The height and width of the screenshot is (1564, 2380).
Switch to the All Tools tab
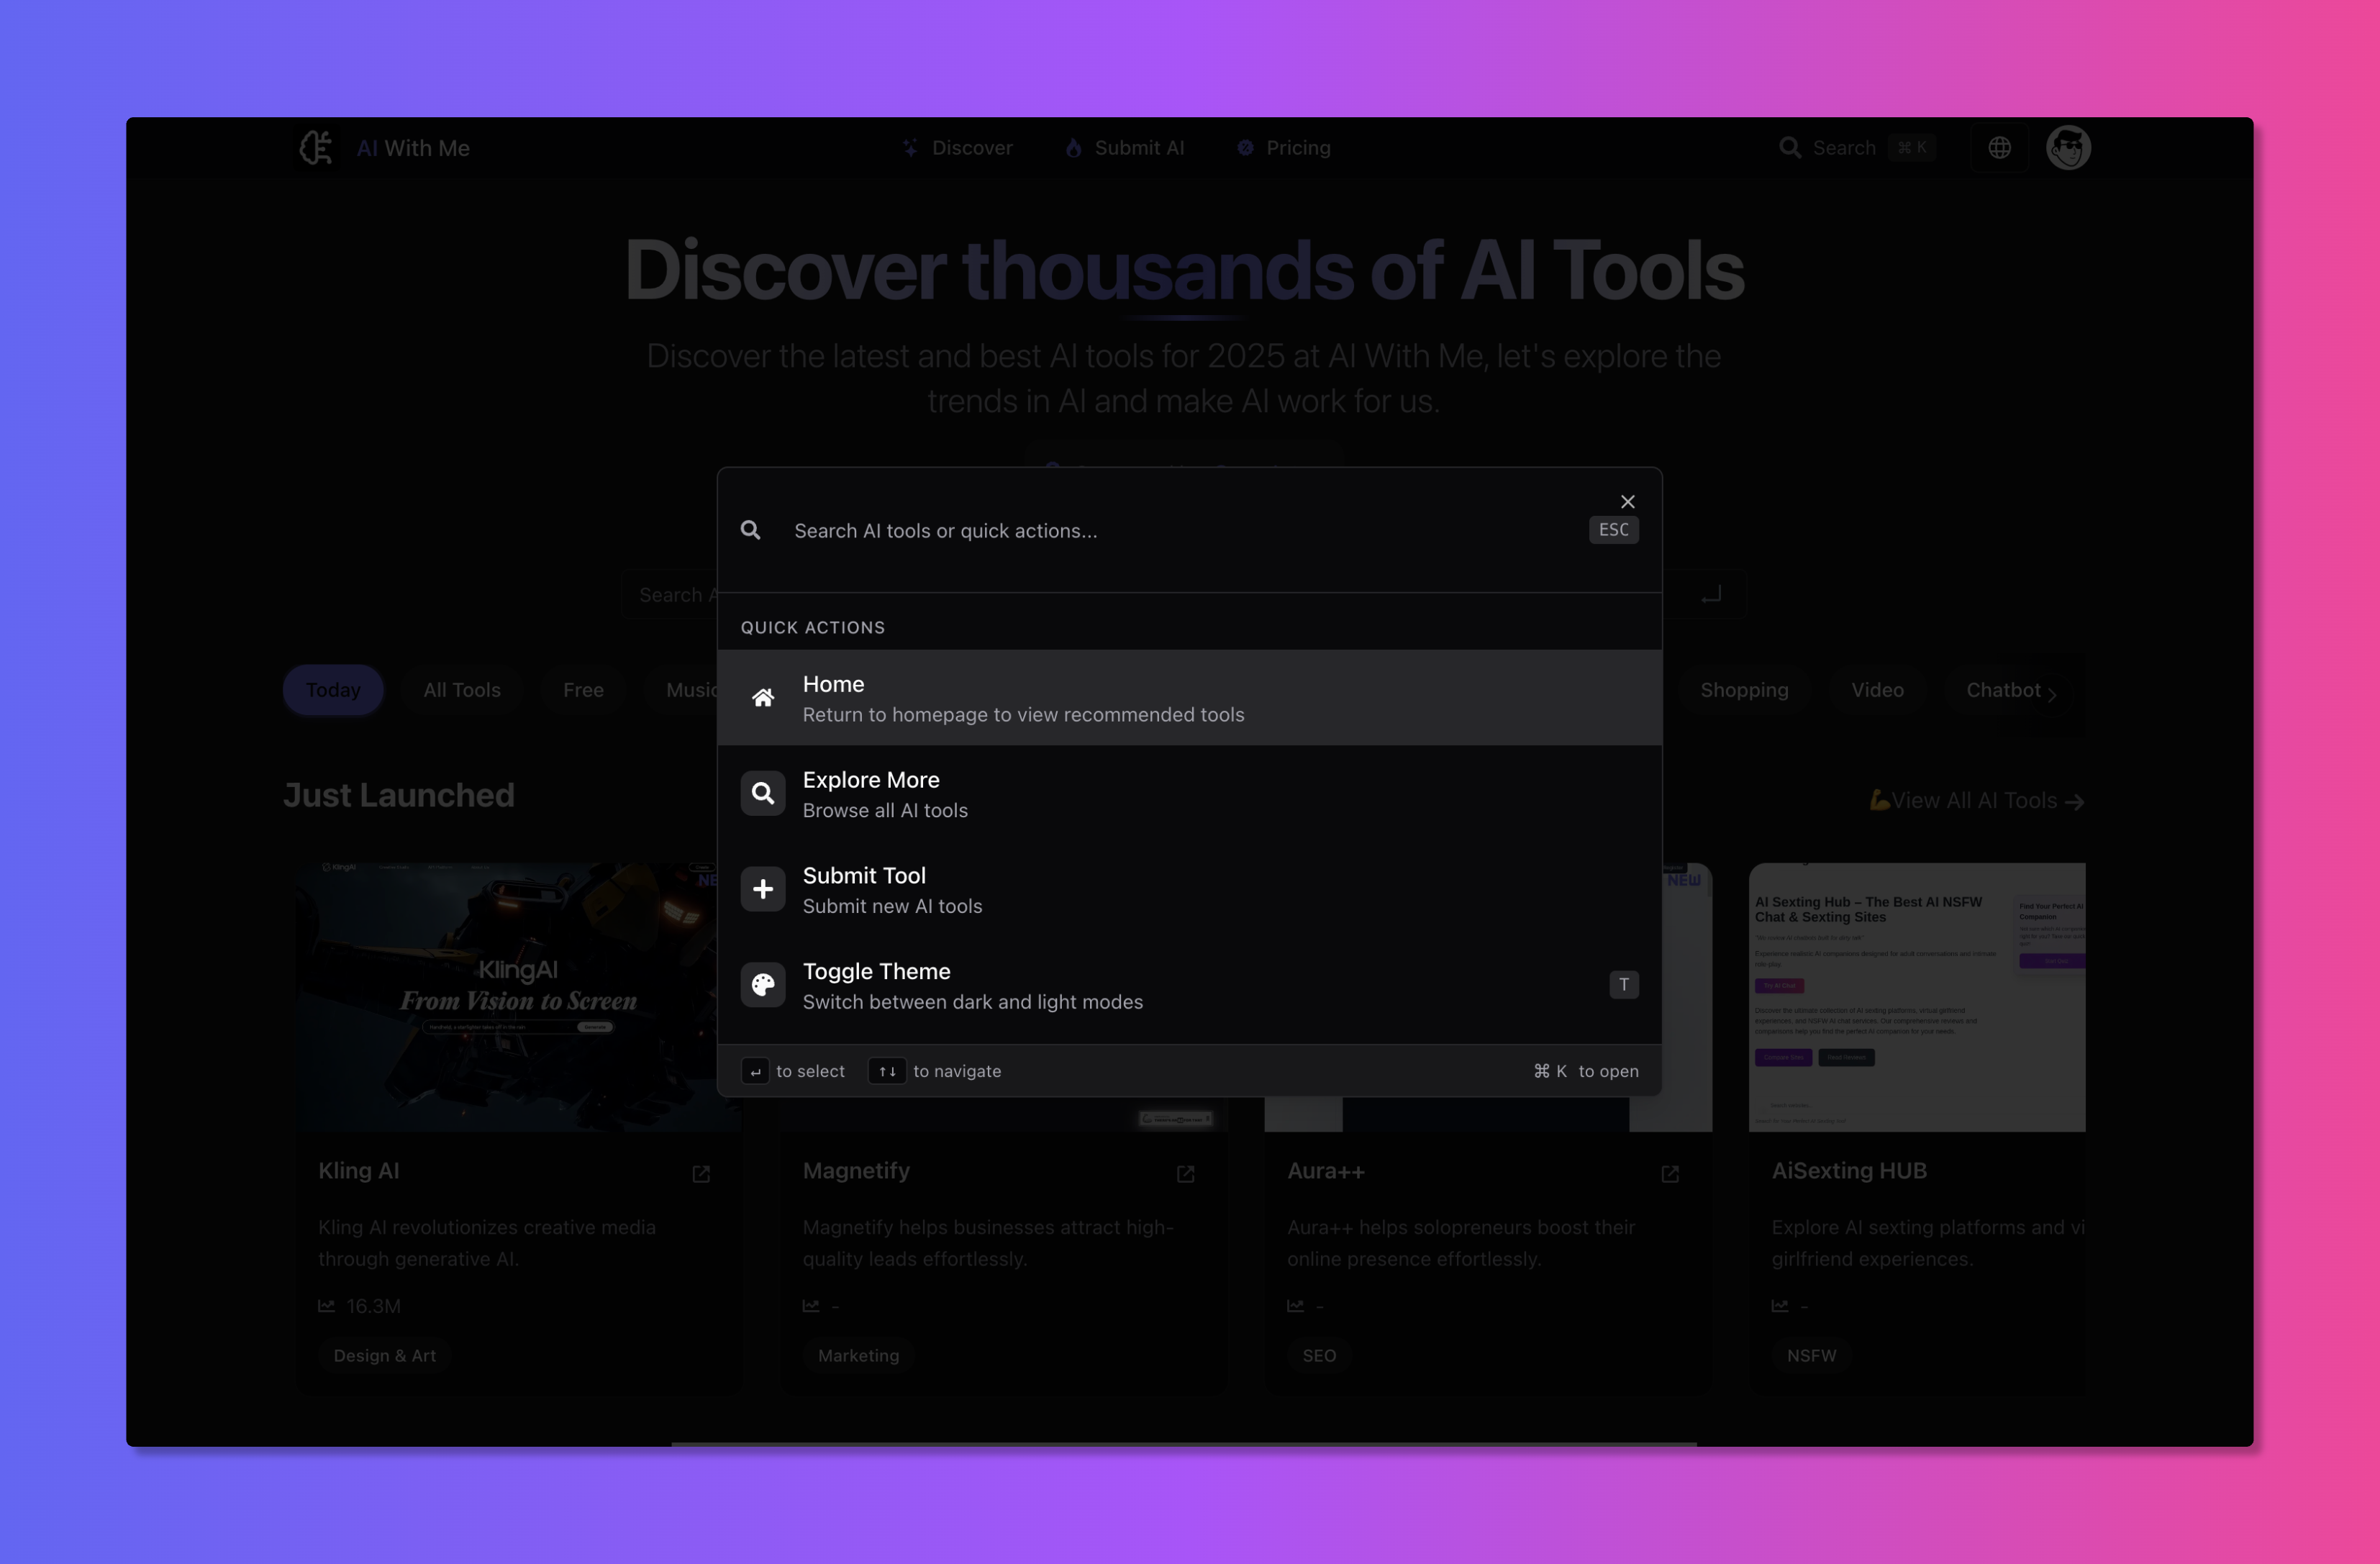coord(461,690)
